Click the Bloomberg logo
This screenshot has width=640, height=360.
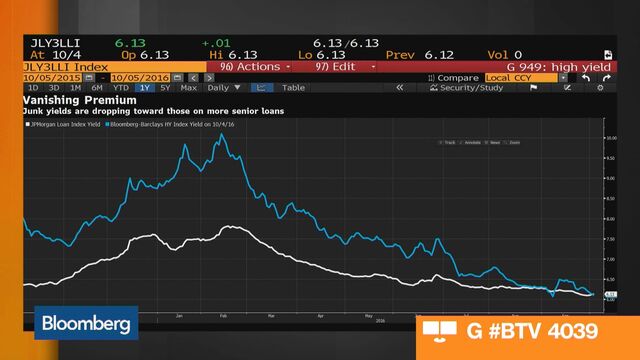click(86, 323)
